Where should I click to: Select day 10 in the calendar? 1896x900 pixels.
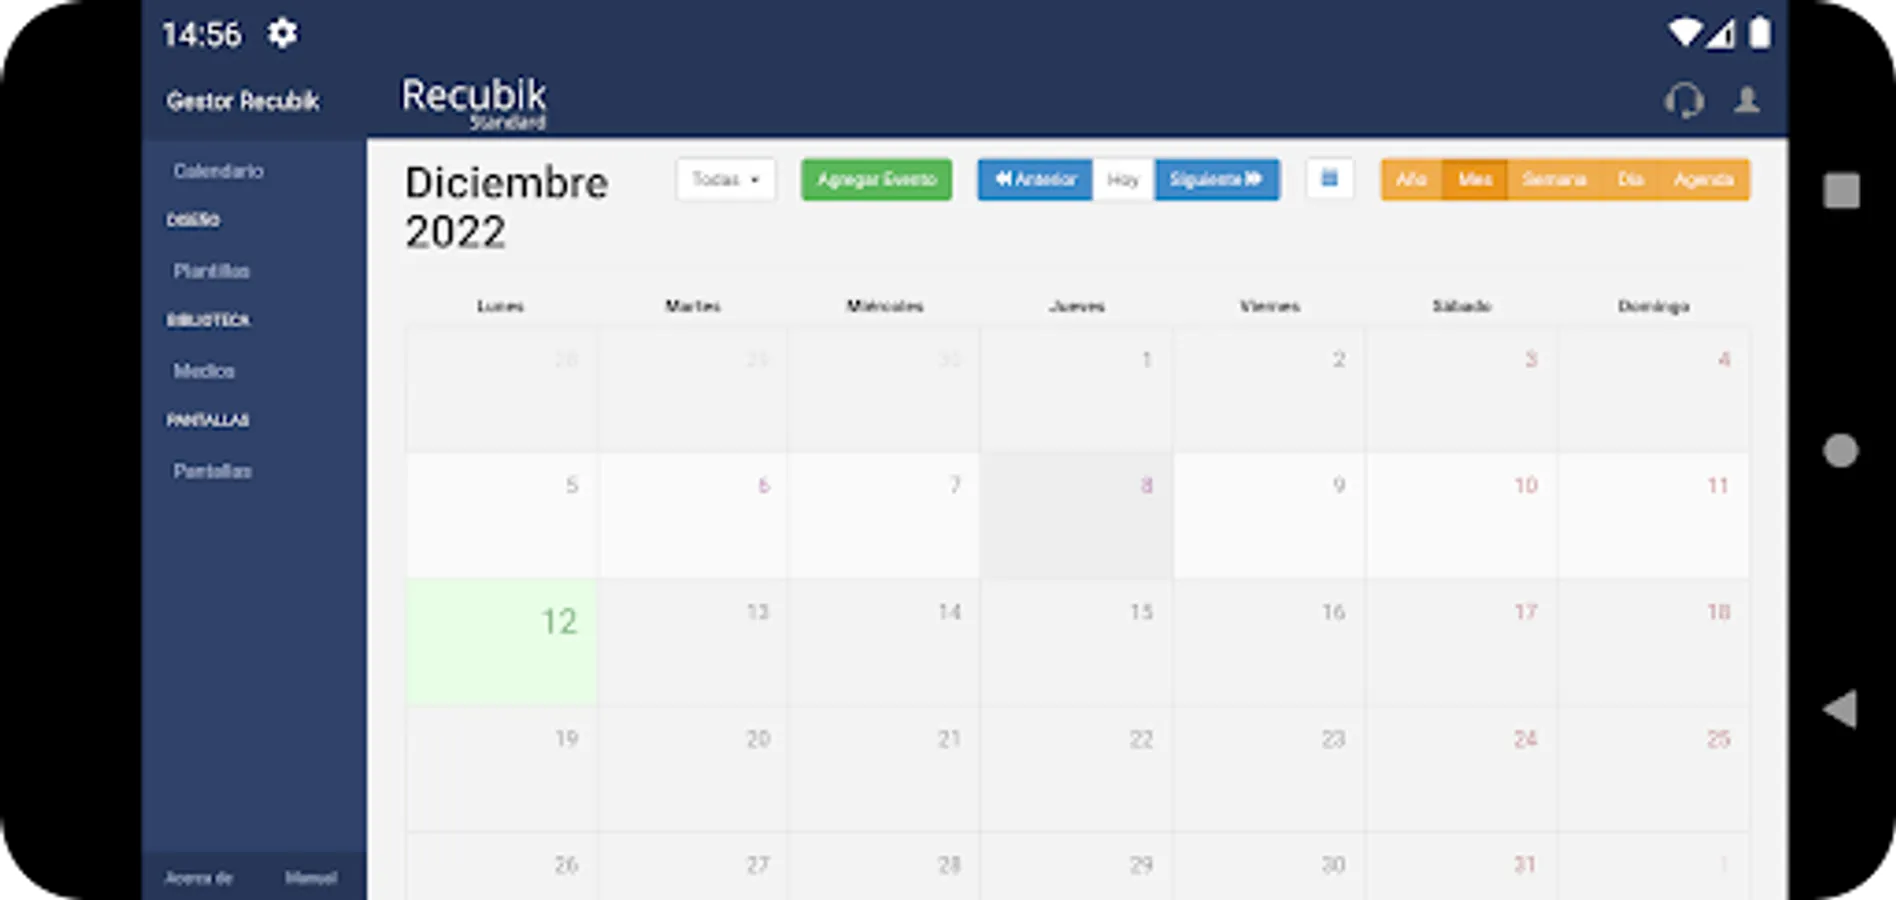click(x=1461, y=515)
